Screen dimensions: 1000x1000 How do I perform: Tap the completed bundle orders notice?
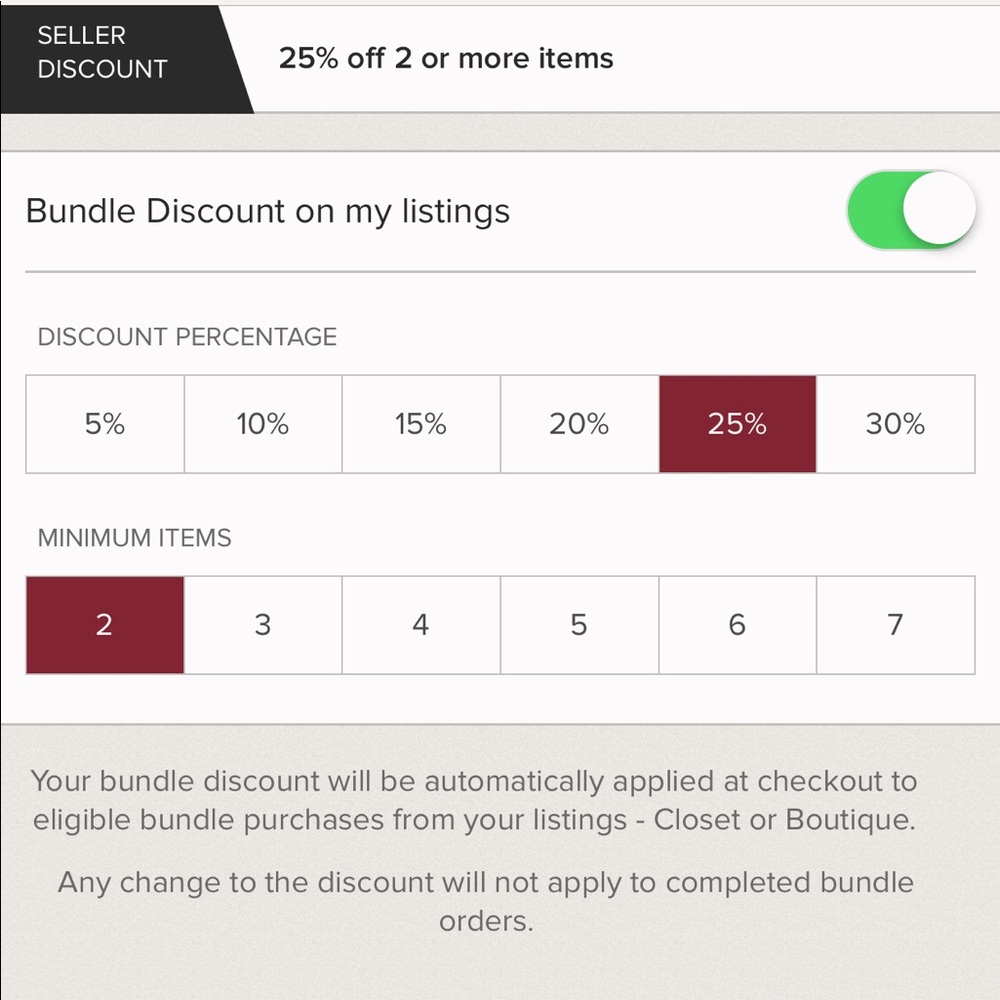[x=486, y=902]
